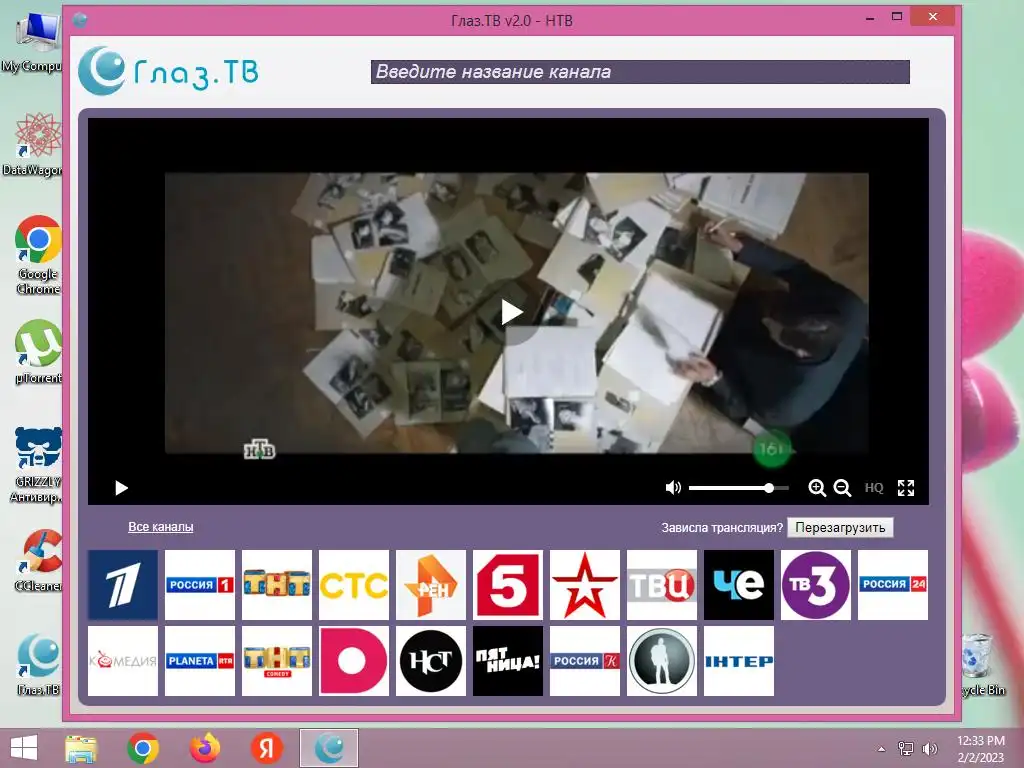Image resolution: width=1024 pixels, height=768 pixels.
Task: Open the Звезда red star channel
Action: (585, 584)
